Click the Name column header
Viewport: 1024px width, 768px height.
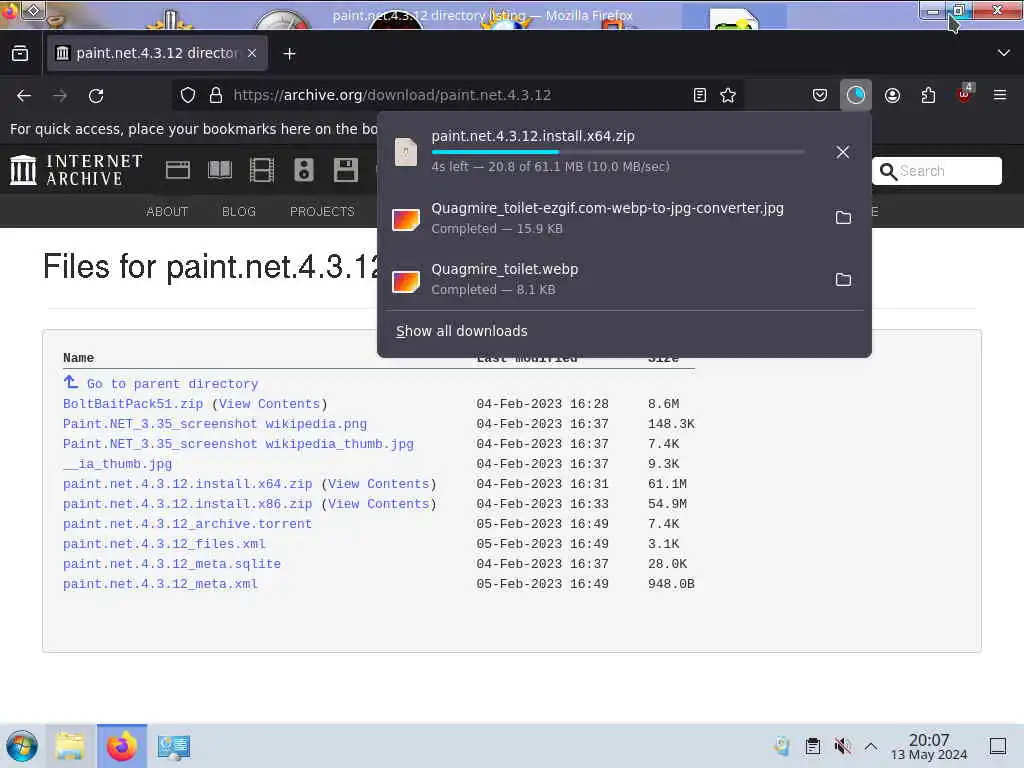78,358
